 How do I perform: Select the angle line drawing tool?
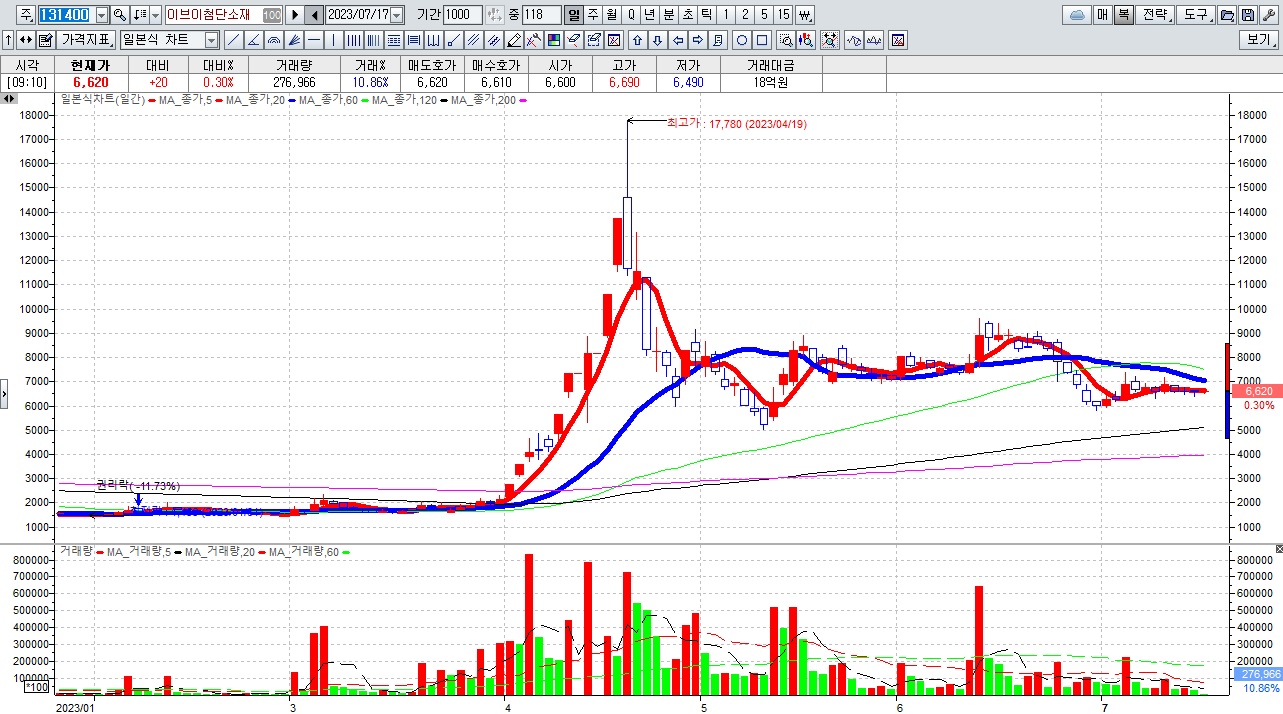coord(254,40)
